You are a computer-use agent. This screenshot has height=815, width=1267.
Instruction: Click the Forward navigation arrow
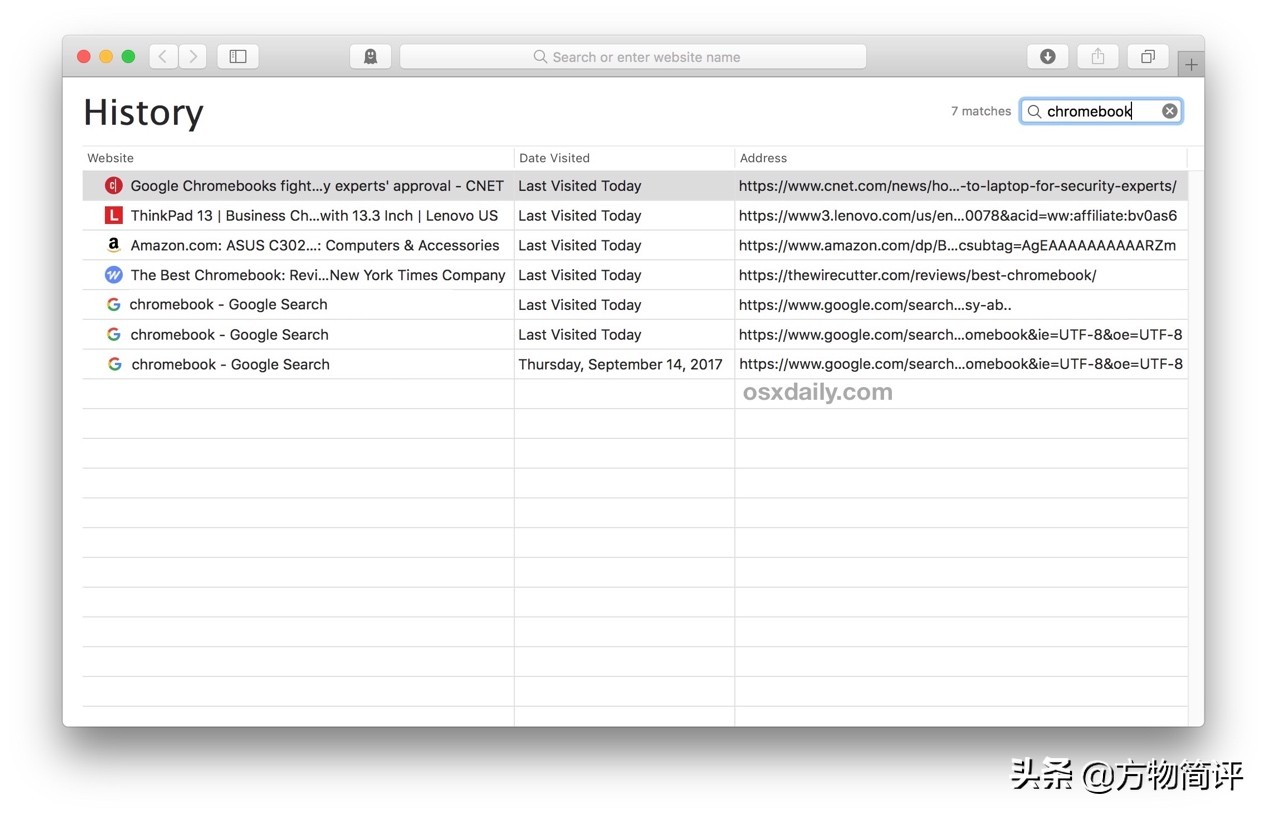tap(193, 57)
